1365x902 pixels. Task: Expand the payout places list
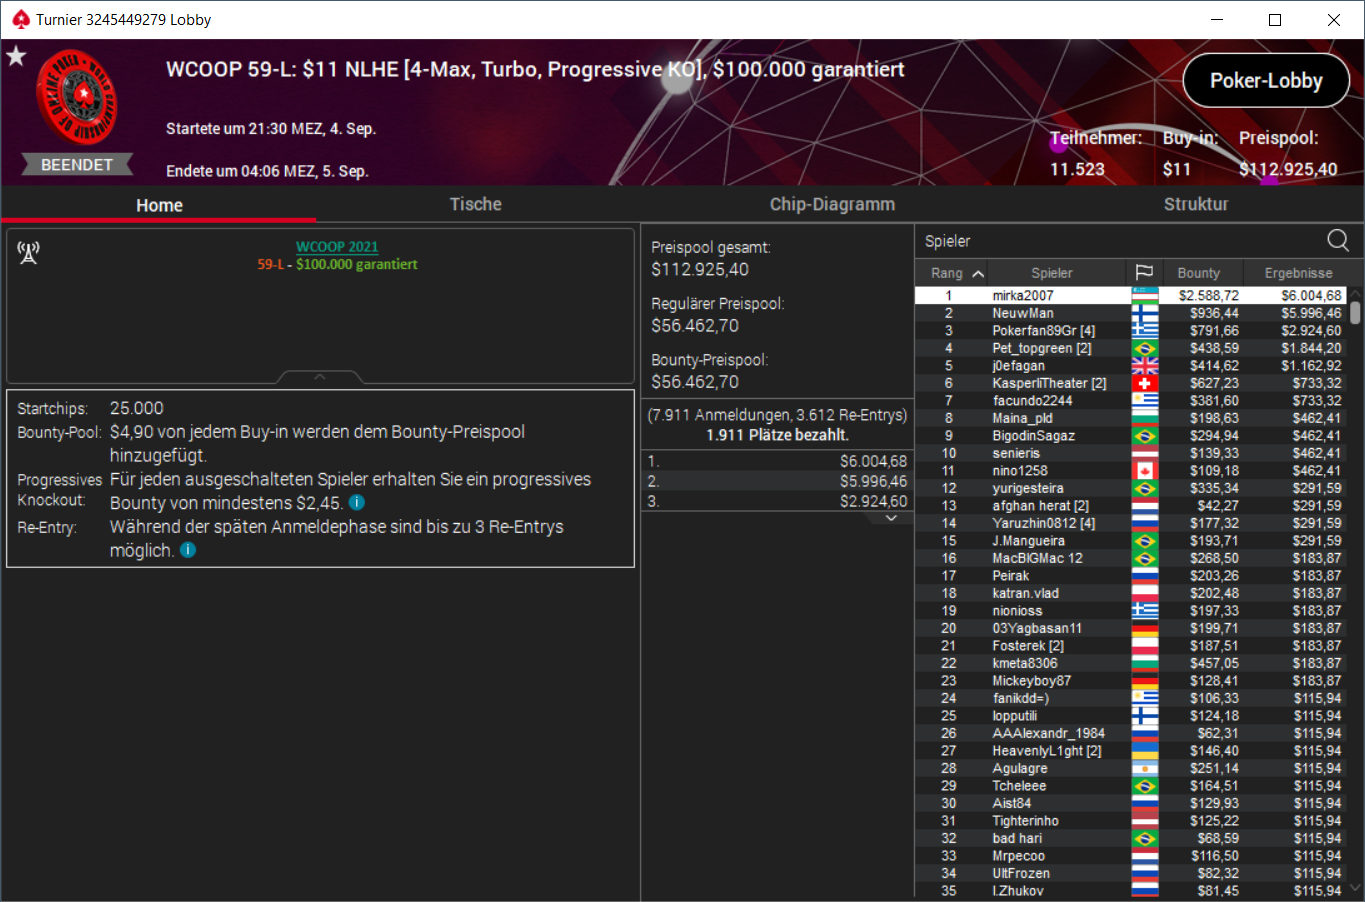(891, 518)
